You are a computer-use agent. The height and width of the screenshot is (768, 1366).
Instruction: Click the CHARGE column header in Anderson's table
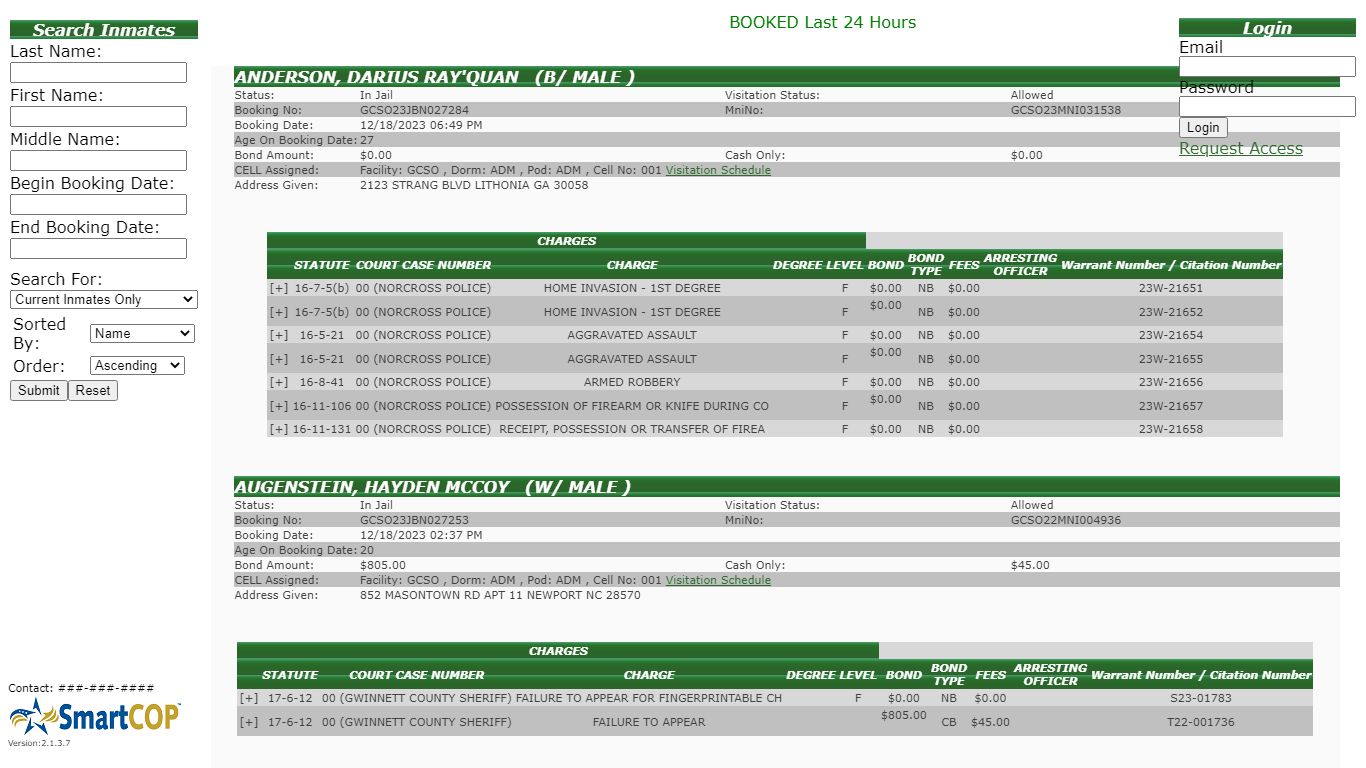coord(632,265)
